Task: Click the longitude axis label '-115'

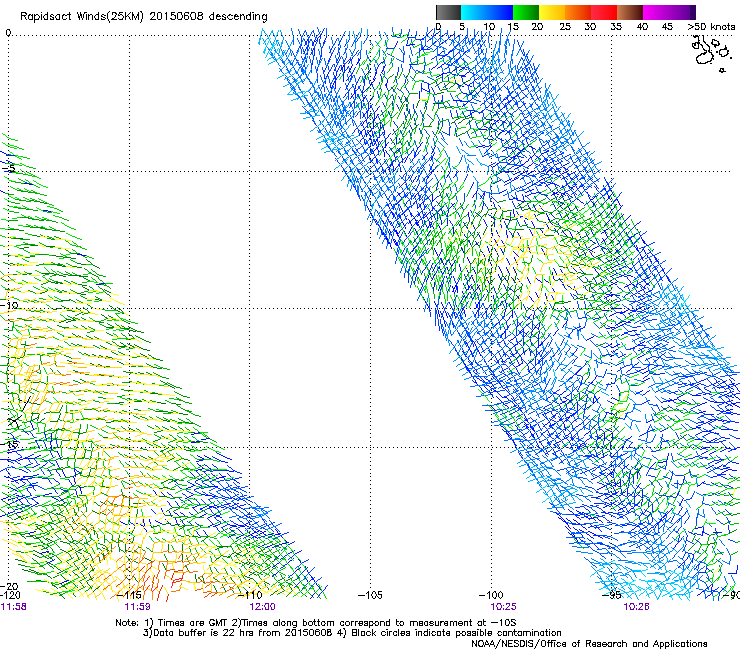Action: click(x=130, y=595)
